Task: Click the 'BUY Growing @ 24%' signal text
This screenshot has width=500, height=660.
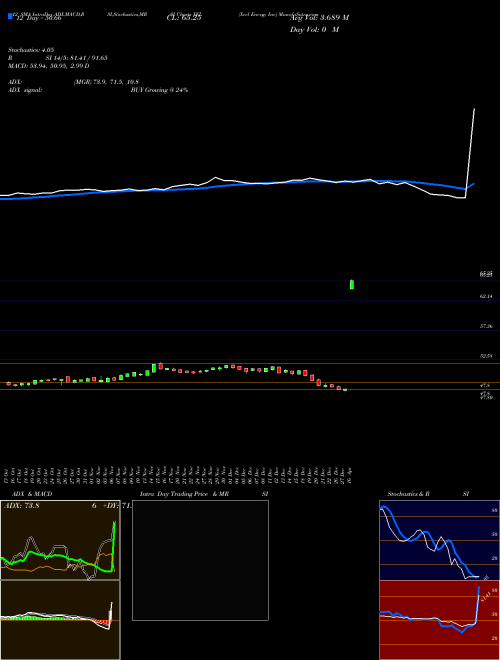Action: tap(159, 90)
